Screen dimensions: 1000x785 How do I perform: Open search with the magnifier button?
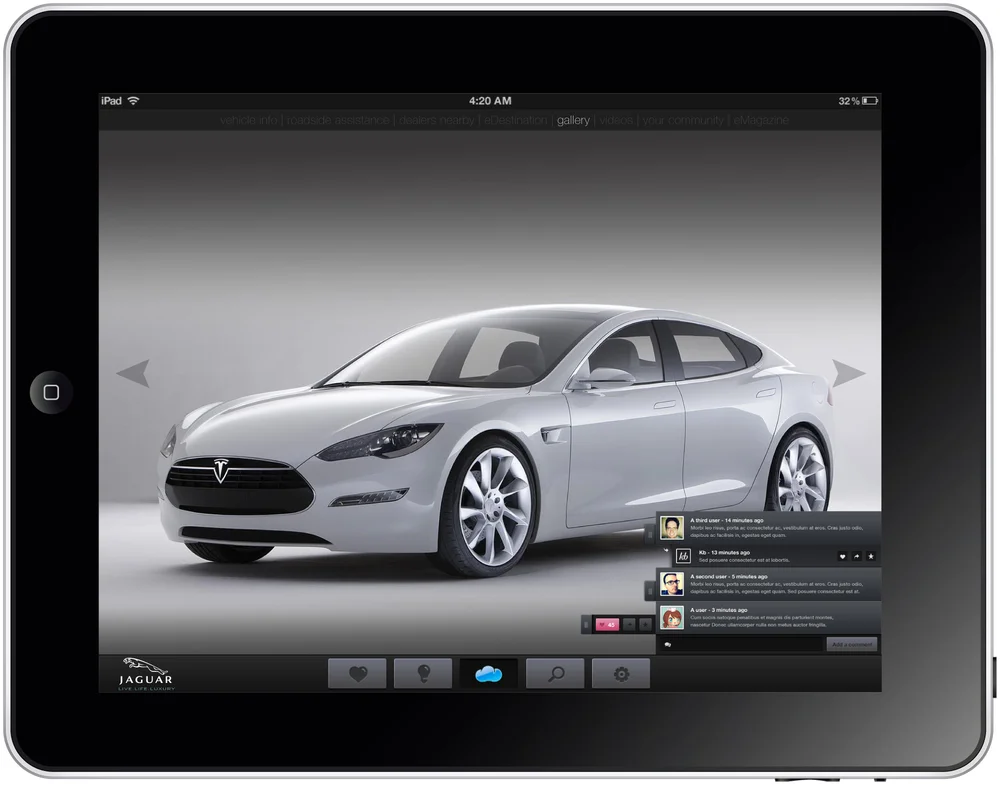pyautogui.click(x=555, y=673)
